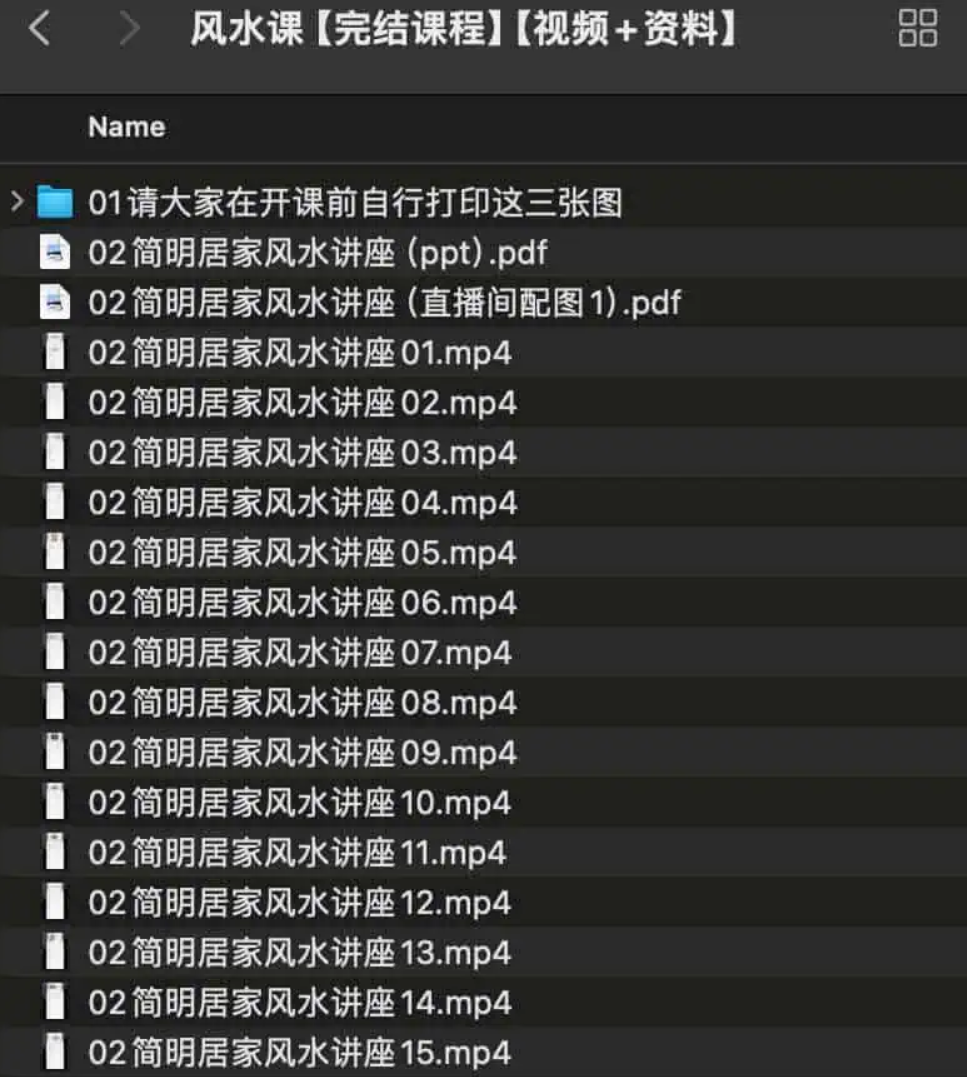Expand the 01 folder disclosure triangle
This screenshot has height=1077, width=967.
[x=16, y=202]
